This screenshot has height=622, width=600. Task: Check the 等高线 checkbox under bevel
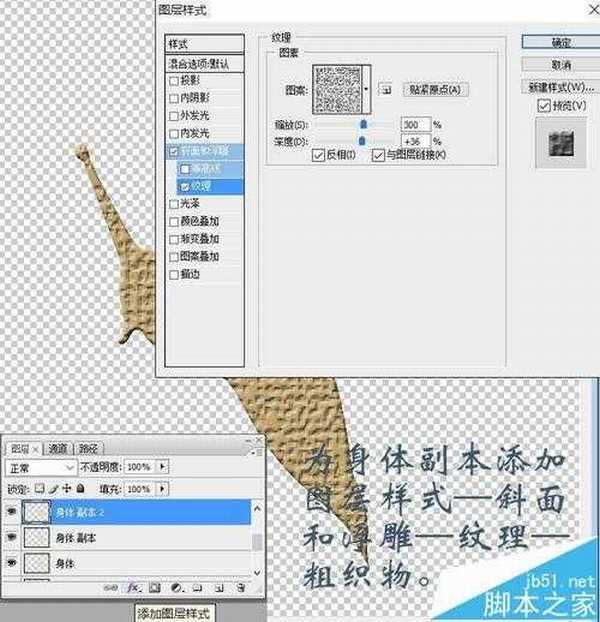click(185, 169)
